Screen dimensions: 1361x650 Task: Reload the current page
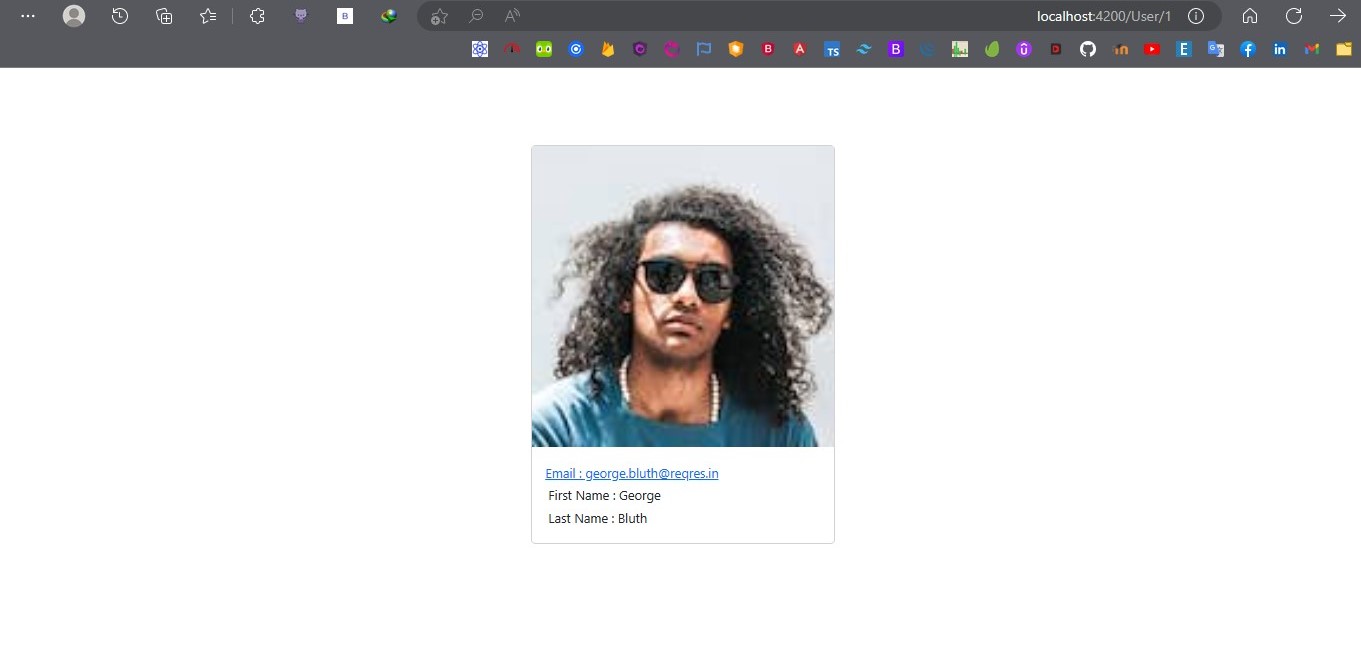[1293, 15]
